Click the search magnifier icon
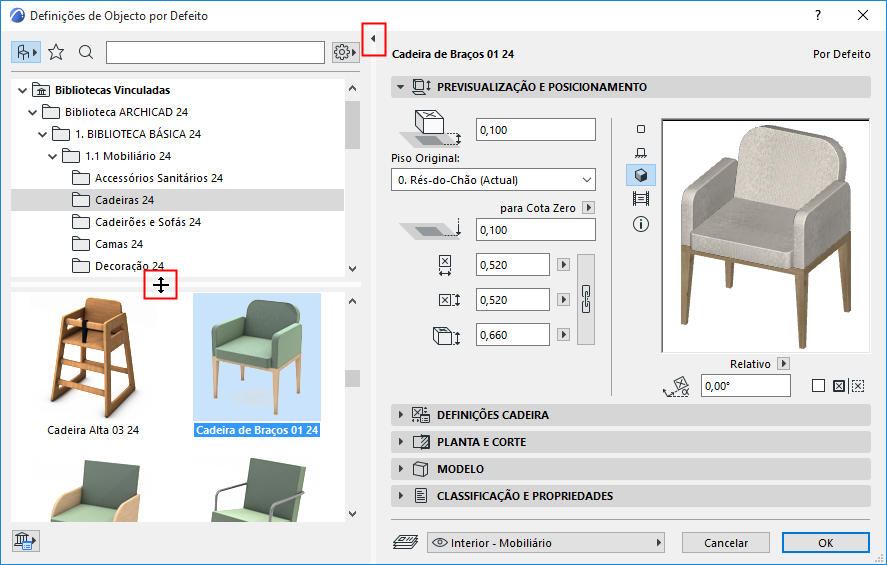Image resolution: width=887 pixels, height=565 pixels. [x=86, y=53]
